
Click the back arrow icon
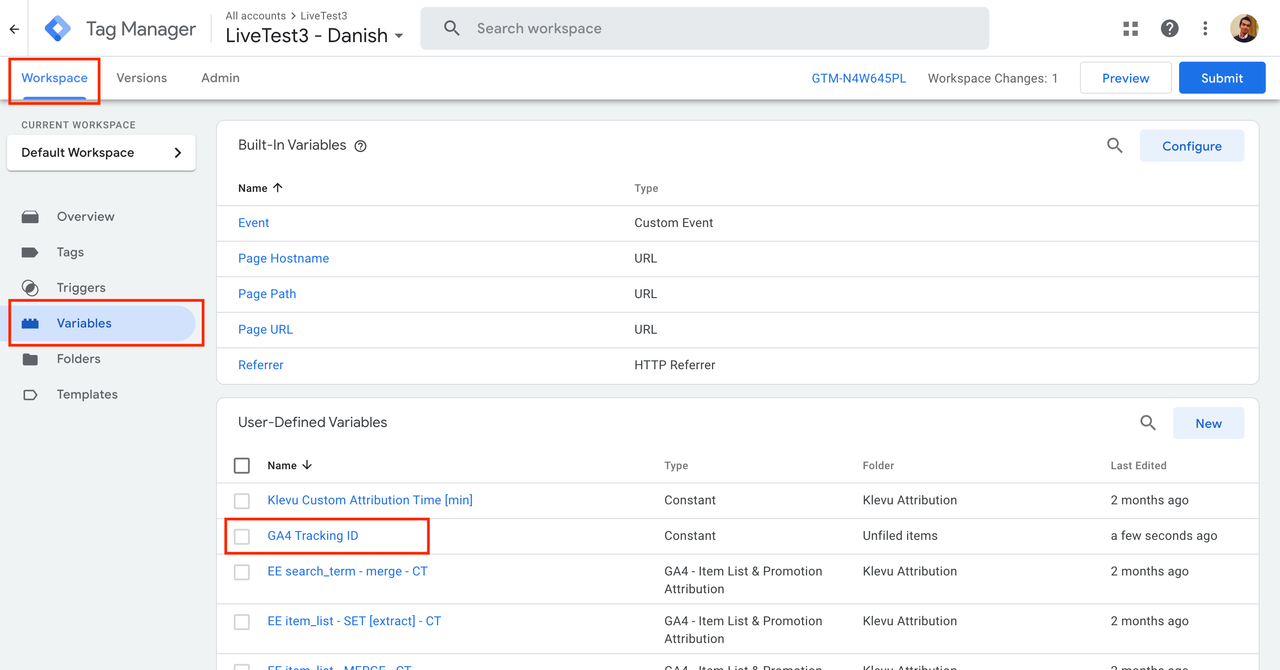pos(14,29)
